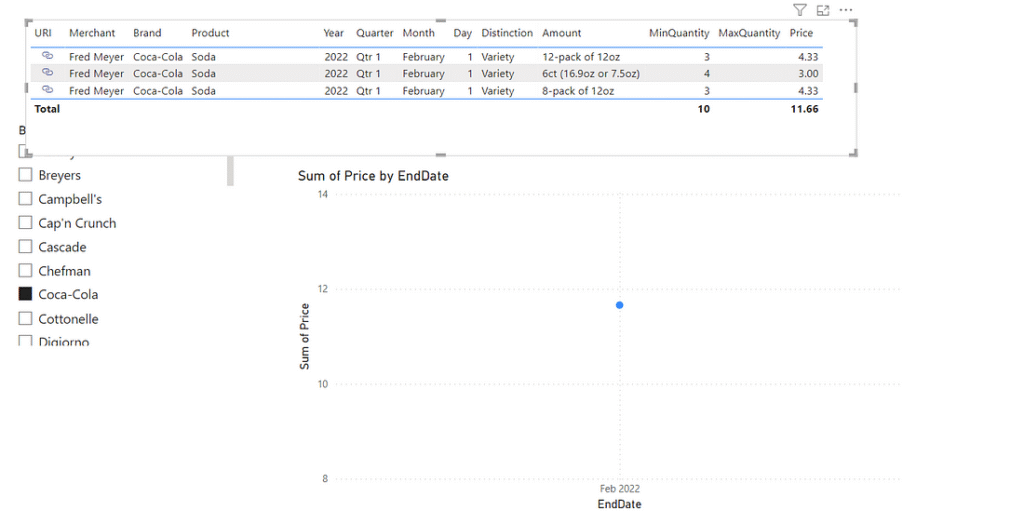Click the '6ct (16.9oz or 7.5oz)' amount cell
This screenshot has width=1024, height=524.
coord(591,73)
